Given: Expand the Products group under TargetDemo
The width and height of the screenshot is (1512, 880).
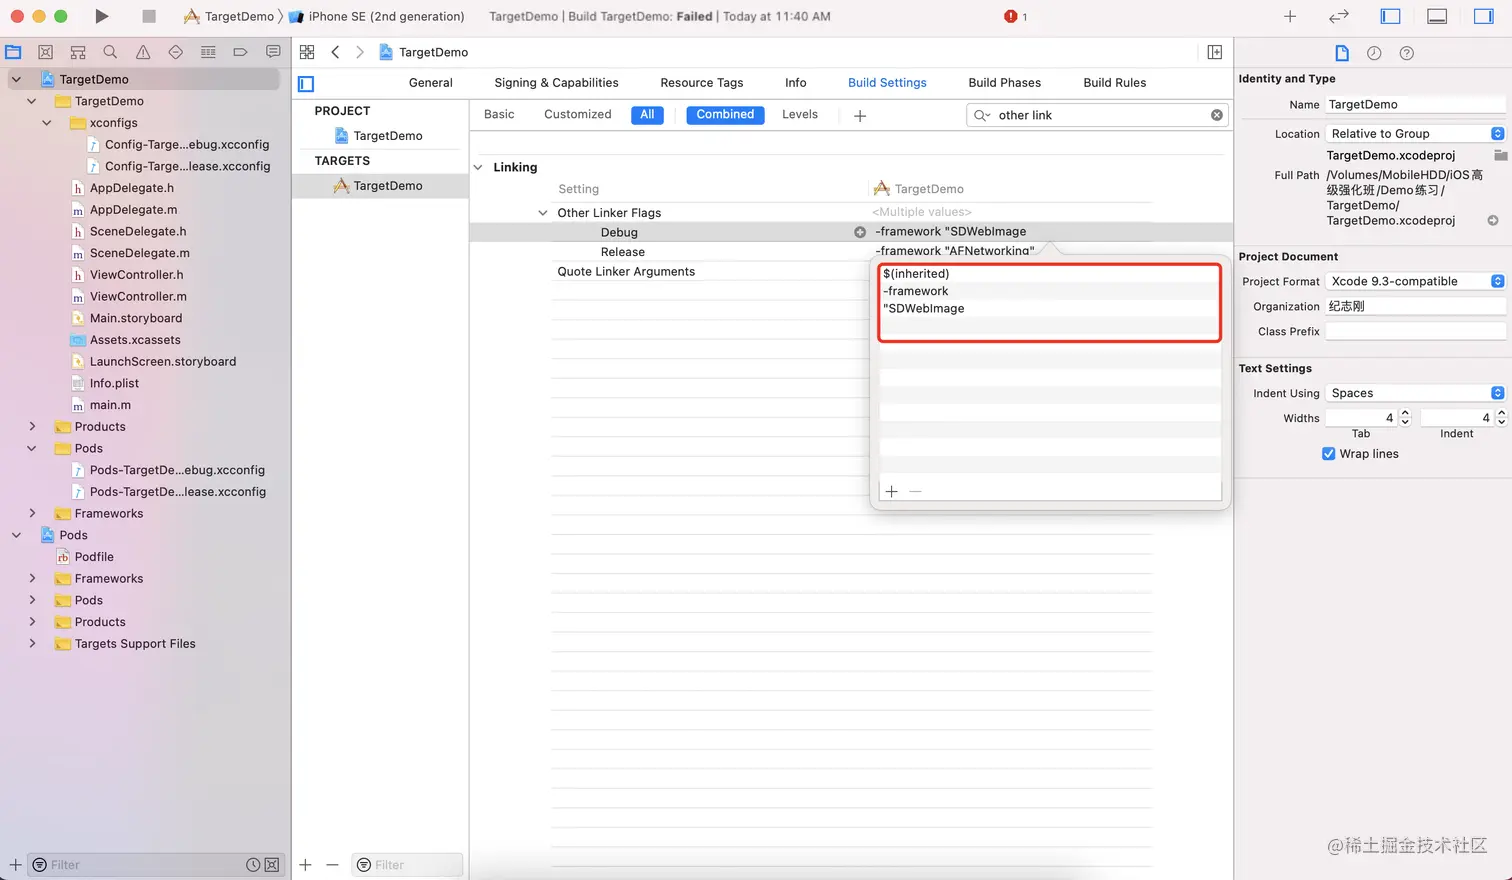Looking at the screenshot, I should coord(32,427).
